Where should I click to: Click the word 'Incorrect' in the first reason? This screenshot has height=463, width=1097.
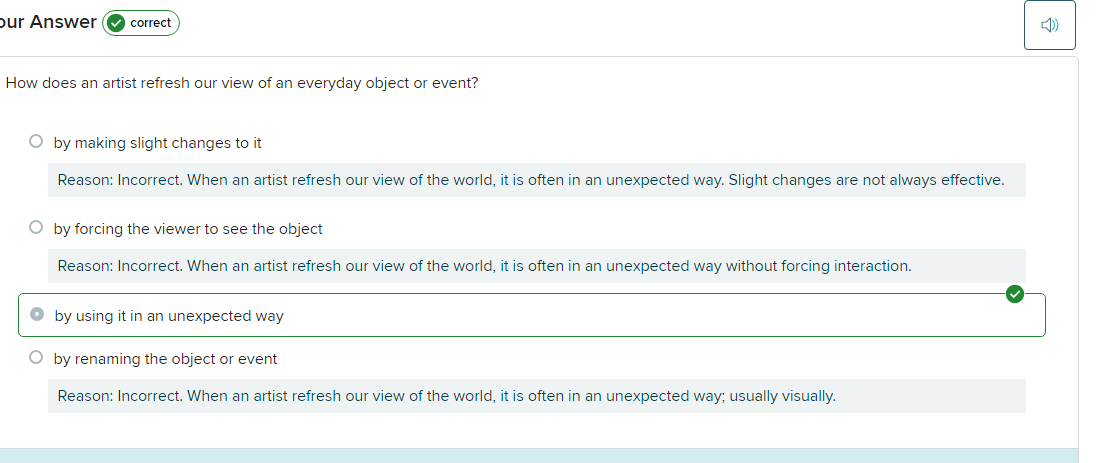[149, 180]
